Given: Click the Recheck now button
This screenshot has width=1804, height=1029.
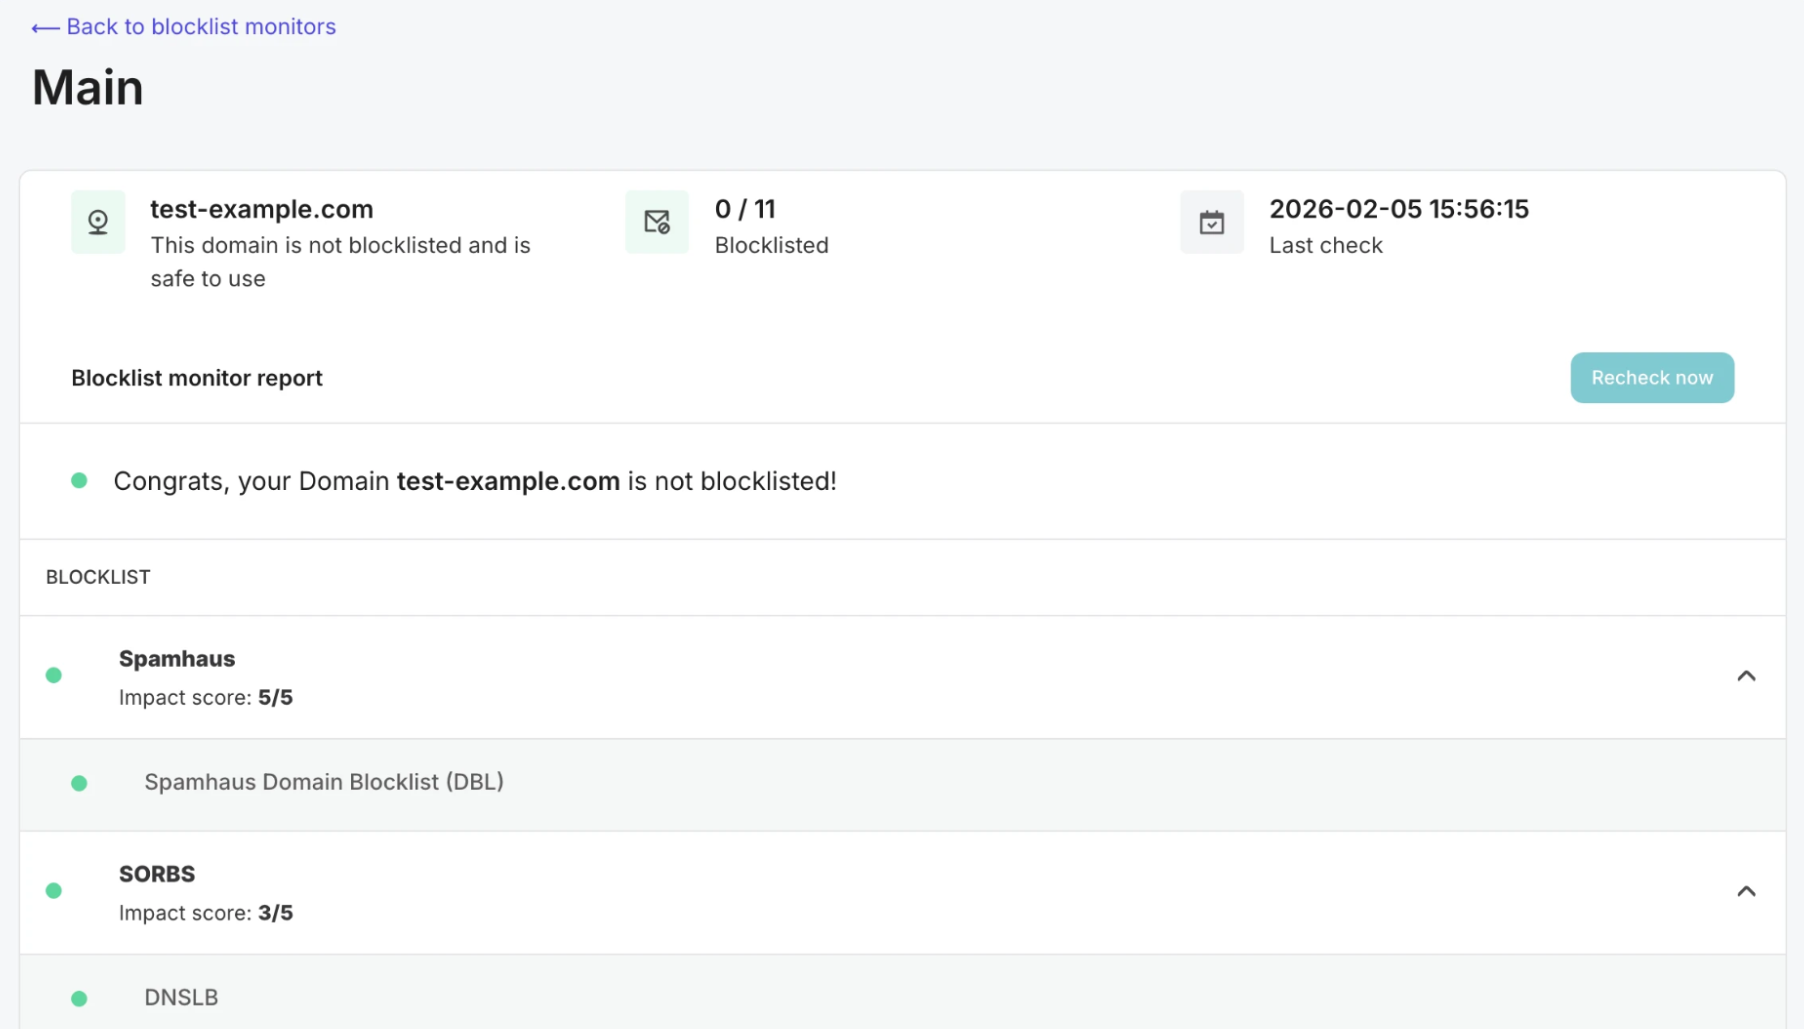Looking at the screenshot, I should tap(1652, 378).
